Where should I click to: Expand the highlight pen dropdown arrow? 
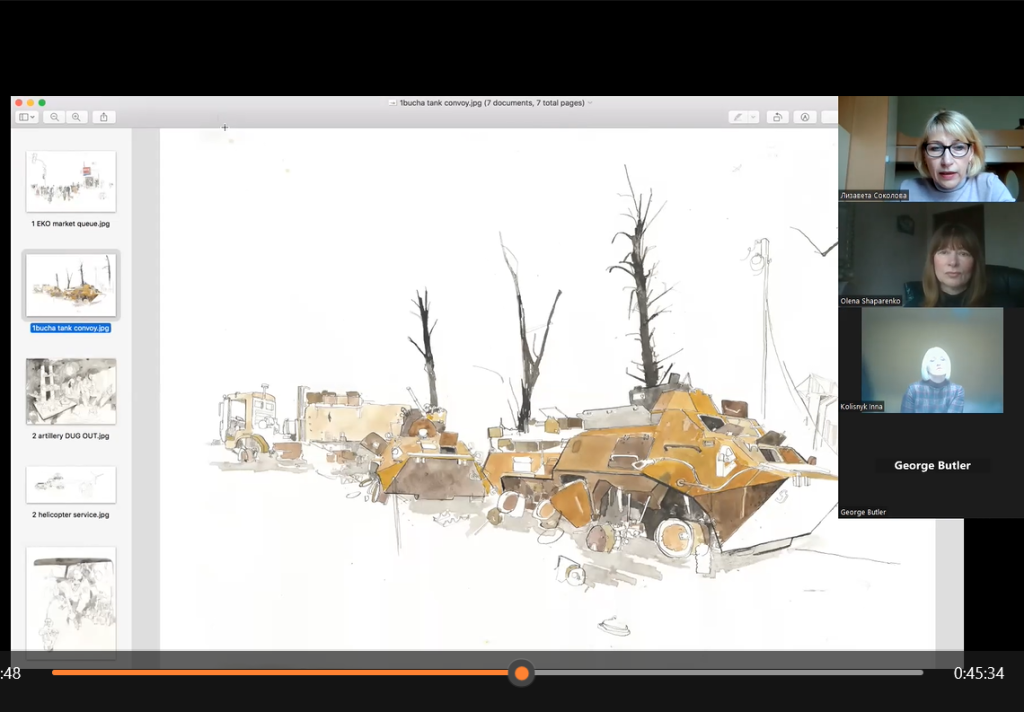pyautogui.click(x=753, y=117)
